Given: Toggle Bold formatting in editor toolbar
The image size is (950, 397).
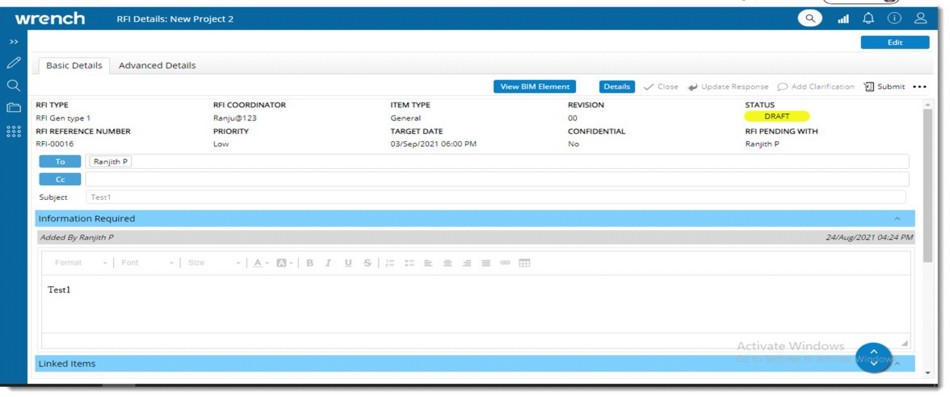Looking at the screenshot, I should pos(310,262).
